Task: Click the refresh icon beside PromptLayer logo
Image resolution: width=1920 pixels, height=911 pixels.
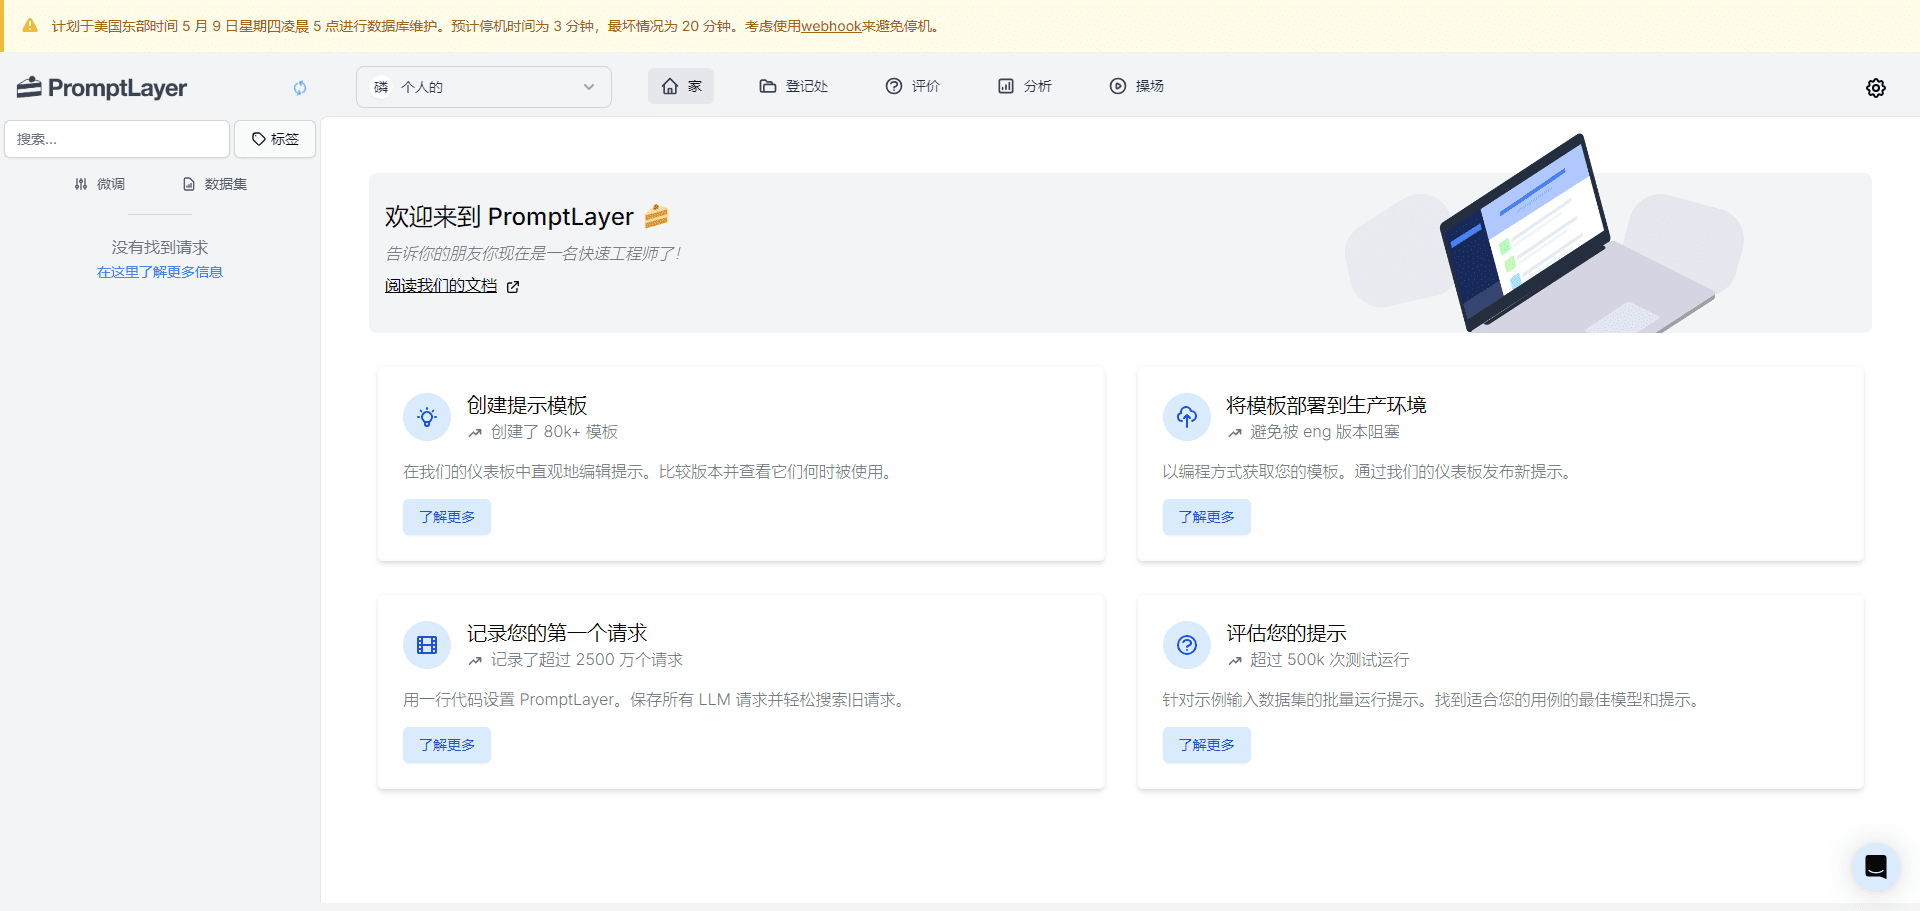Action: point(300,88)
